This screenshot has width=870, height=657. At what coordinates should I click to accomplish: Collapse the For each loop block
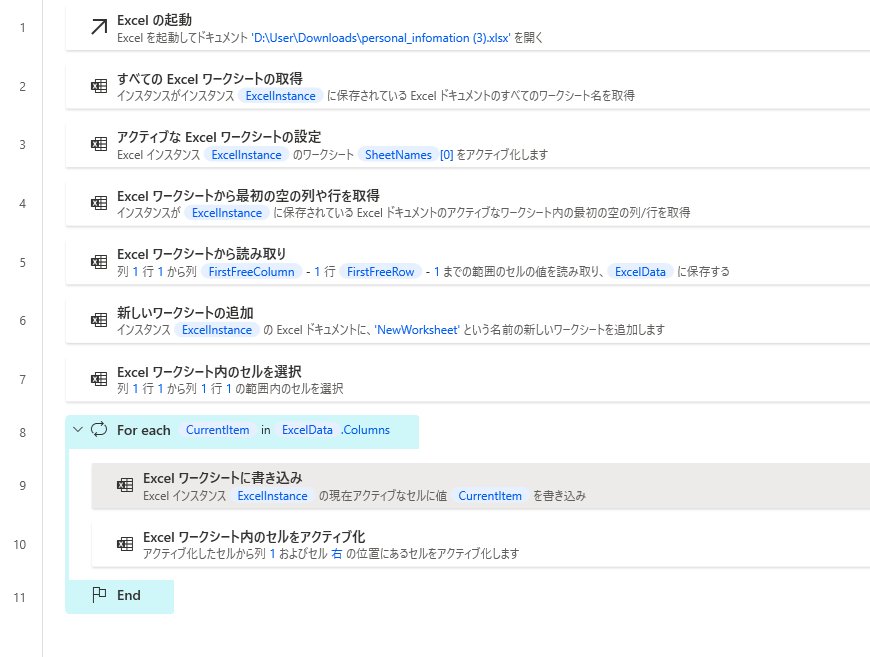pos(78,429)
